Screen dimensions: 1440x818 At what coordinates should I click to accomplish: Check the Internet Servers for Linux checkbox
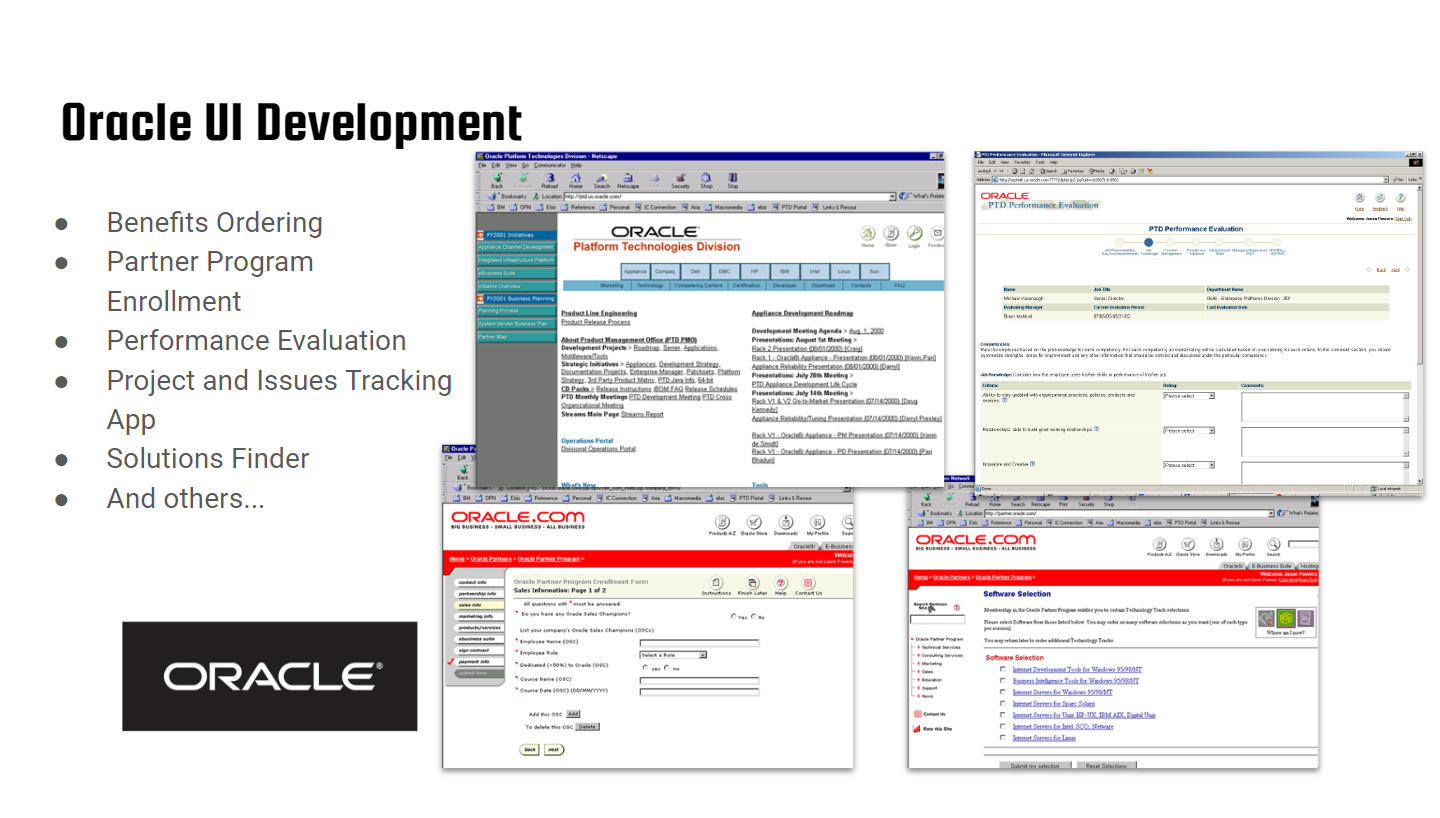(x=1003, y=738)
